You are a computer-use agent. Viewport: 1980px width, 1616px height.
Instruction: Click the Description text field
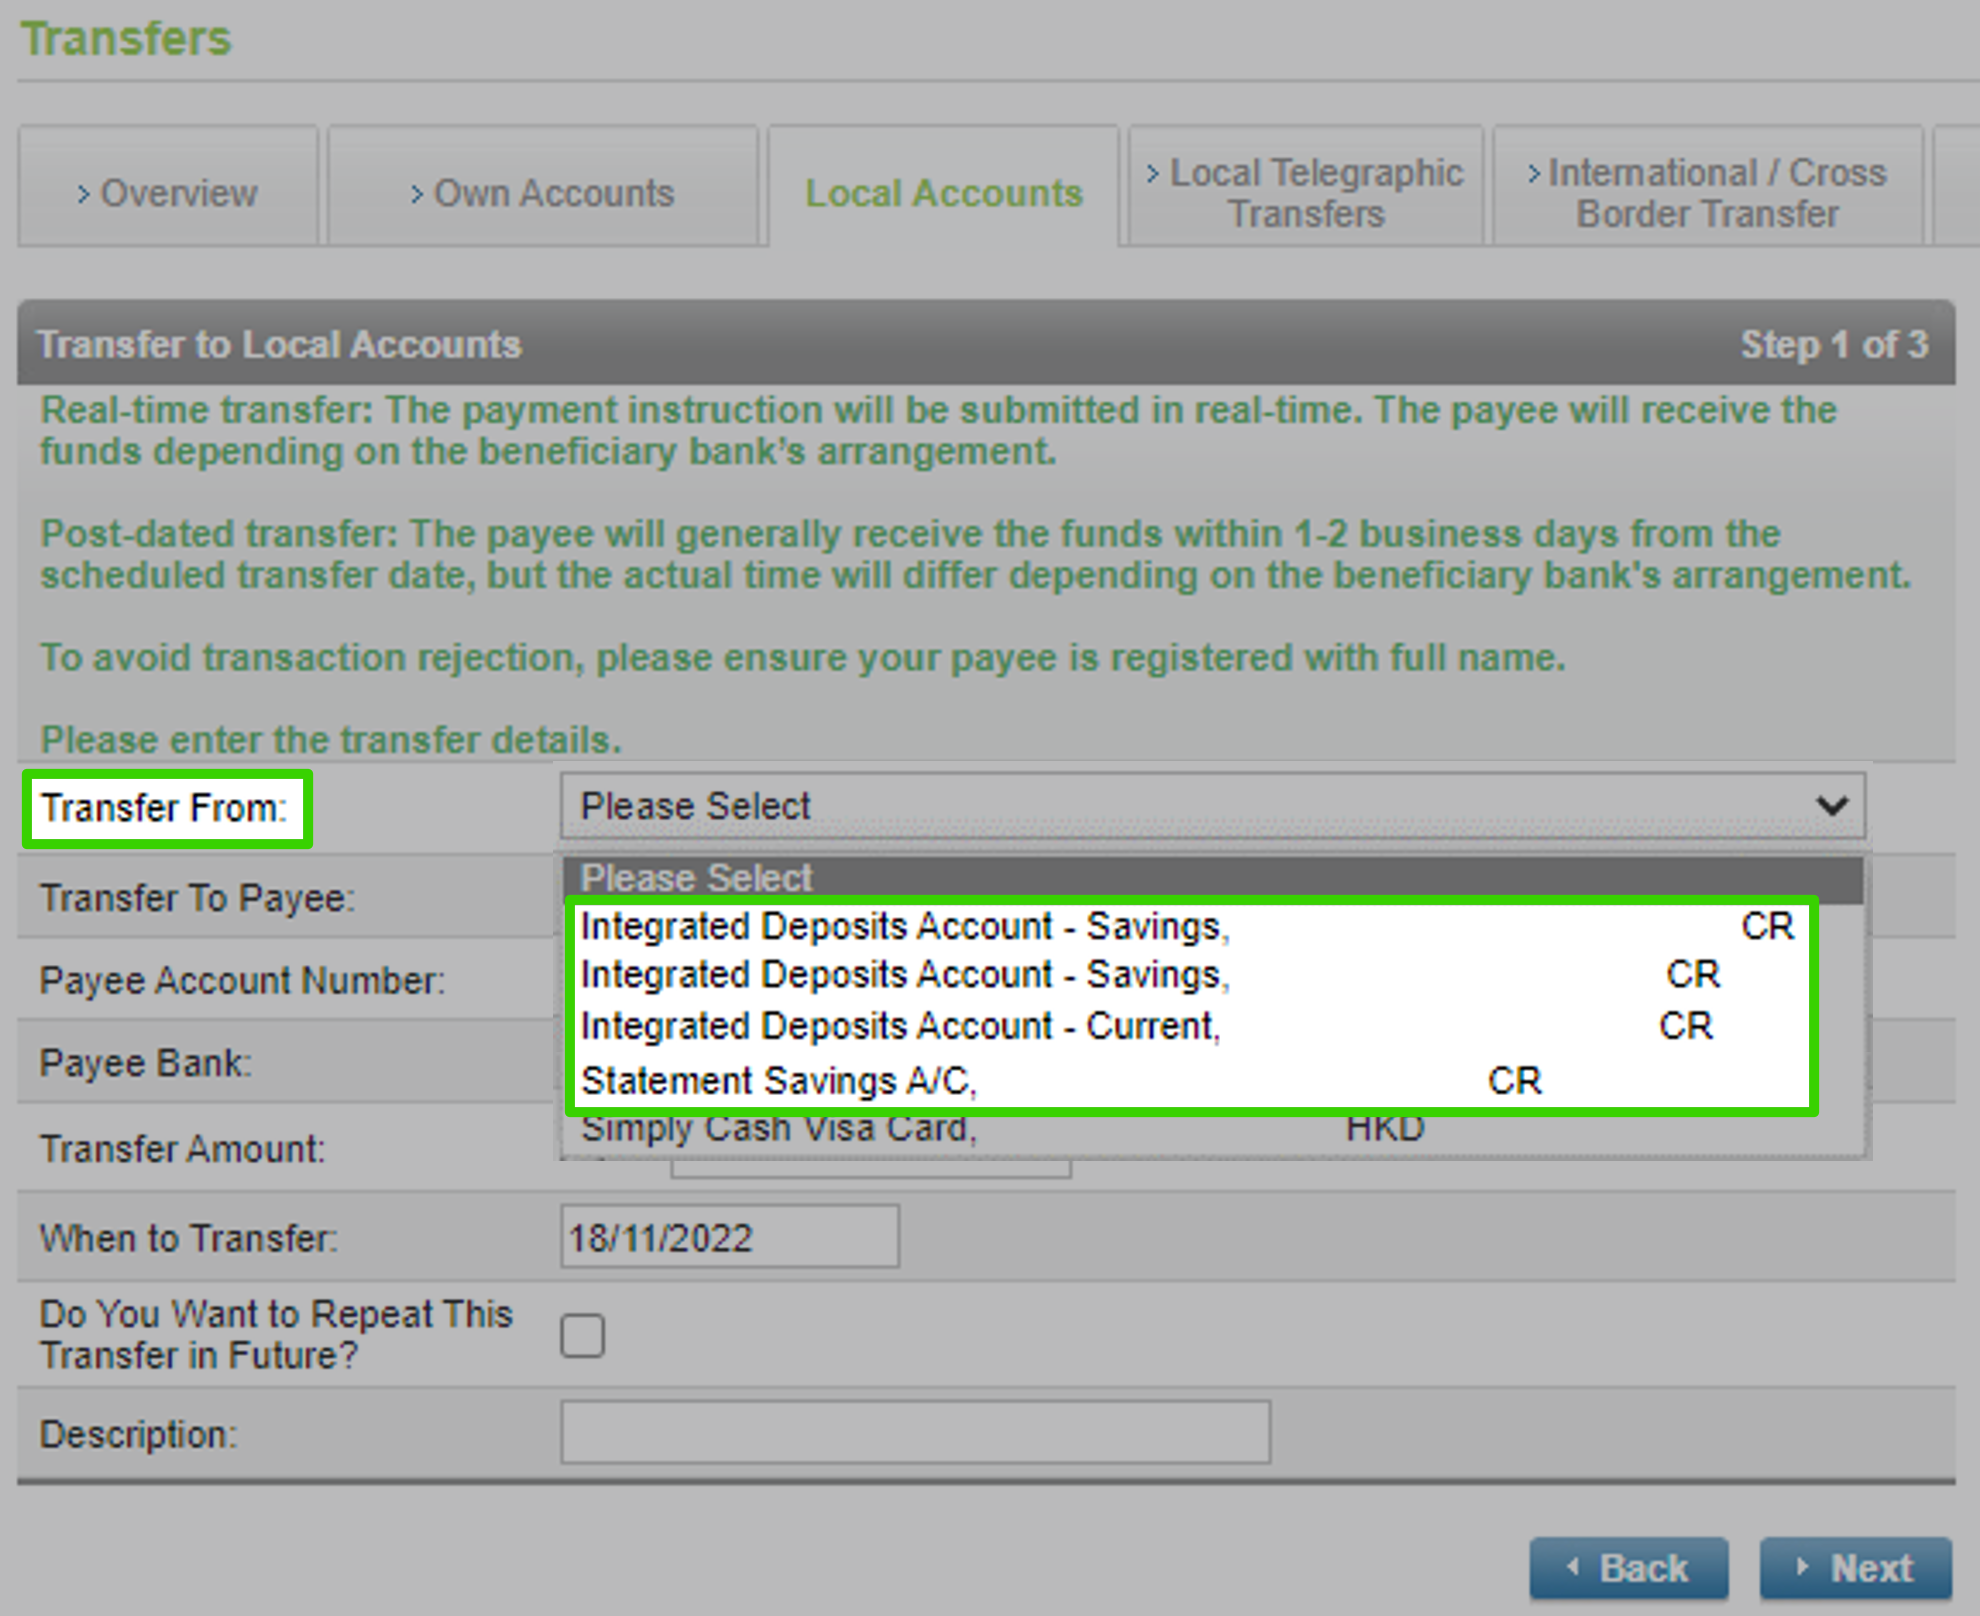[914, 1432]
